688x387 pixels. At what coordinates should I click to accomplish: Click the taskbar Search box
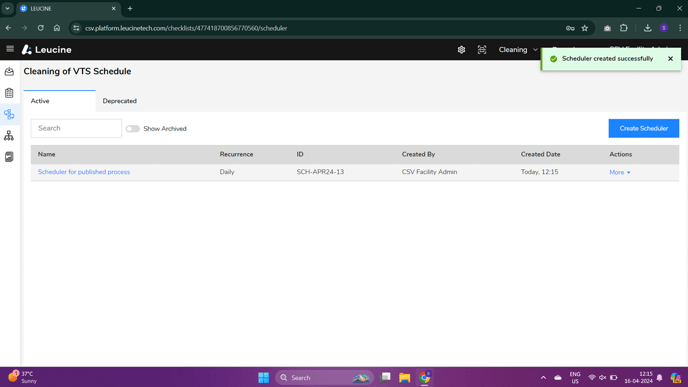click(x=324, y=377)
